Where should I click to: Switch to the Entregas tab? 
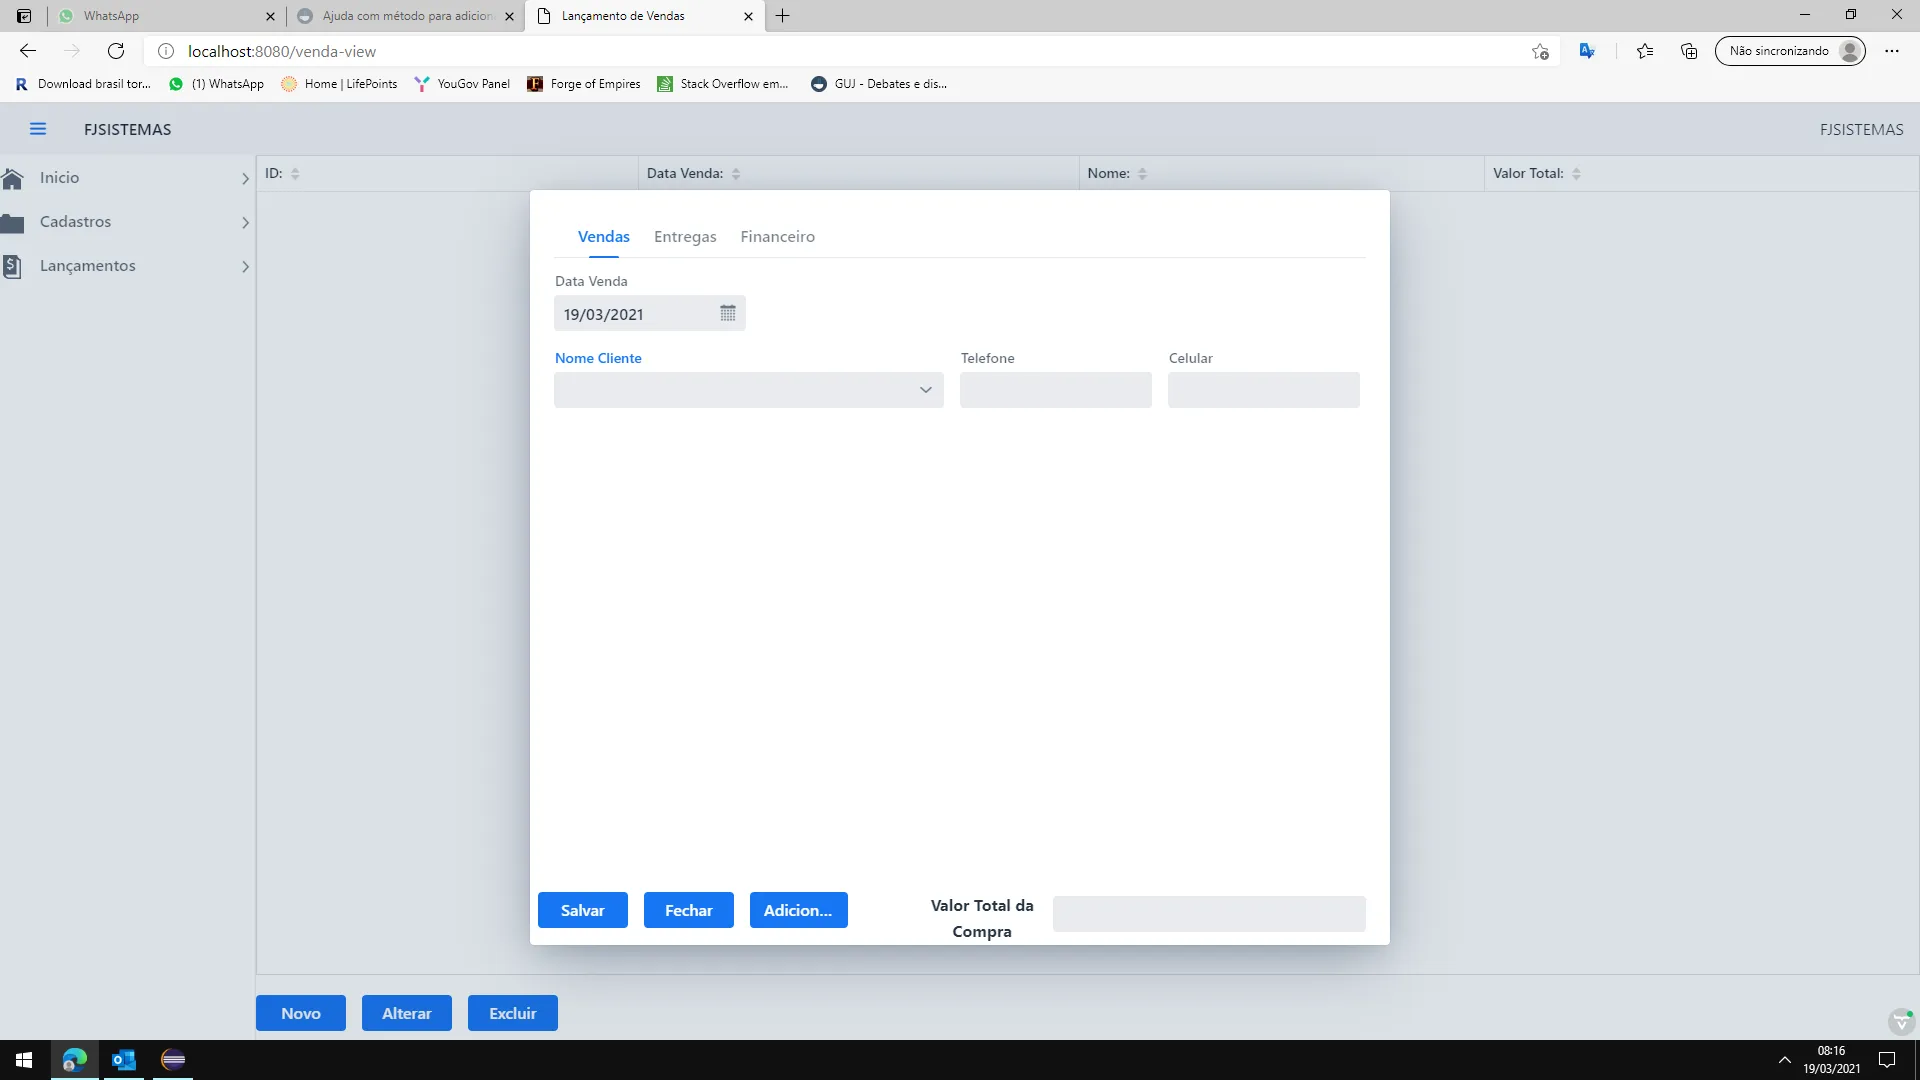click(685, 237)
